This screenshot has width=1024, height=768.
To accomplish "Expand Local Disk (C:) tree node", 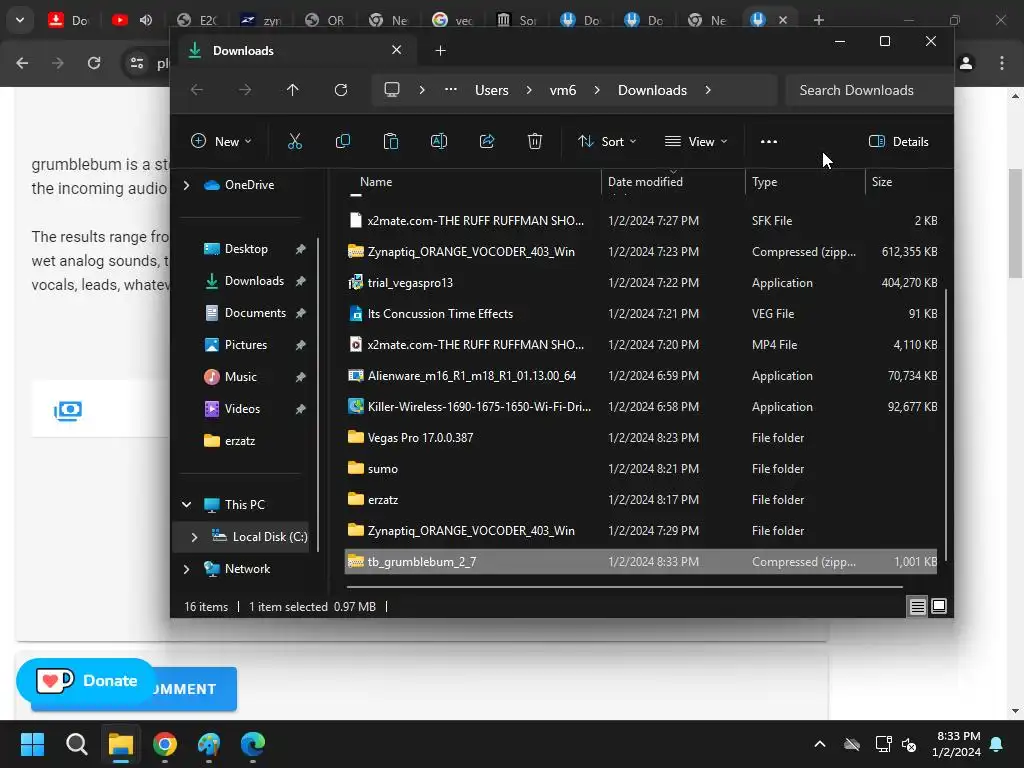I will (x=194, y=537).
